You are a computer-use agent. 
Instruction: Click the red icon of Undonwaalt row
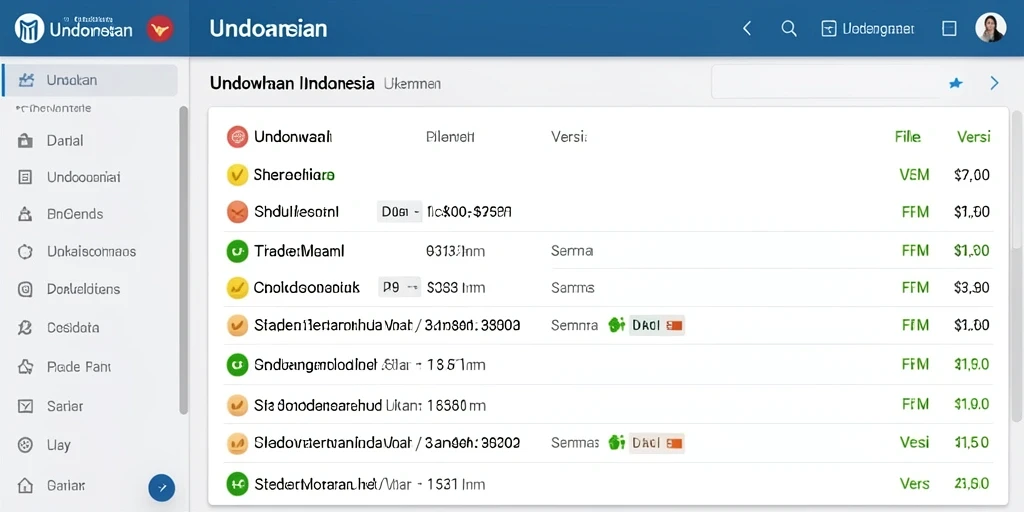click(237, 136)
